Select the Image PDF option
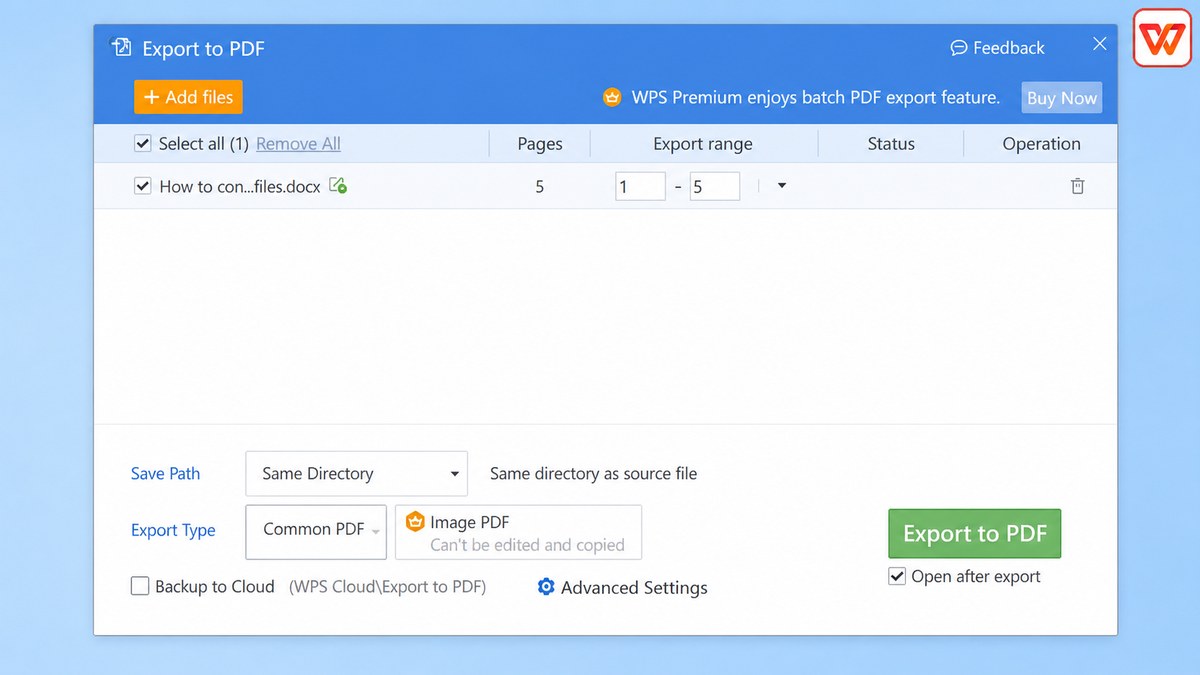This screenshot has height=675, width=1200. coord(518,532)
